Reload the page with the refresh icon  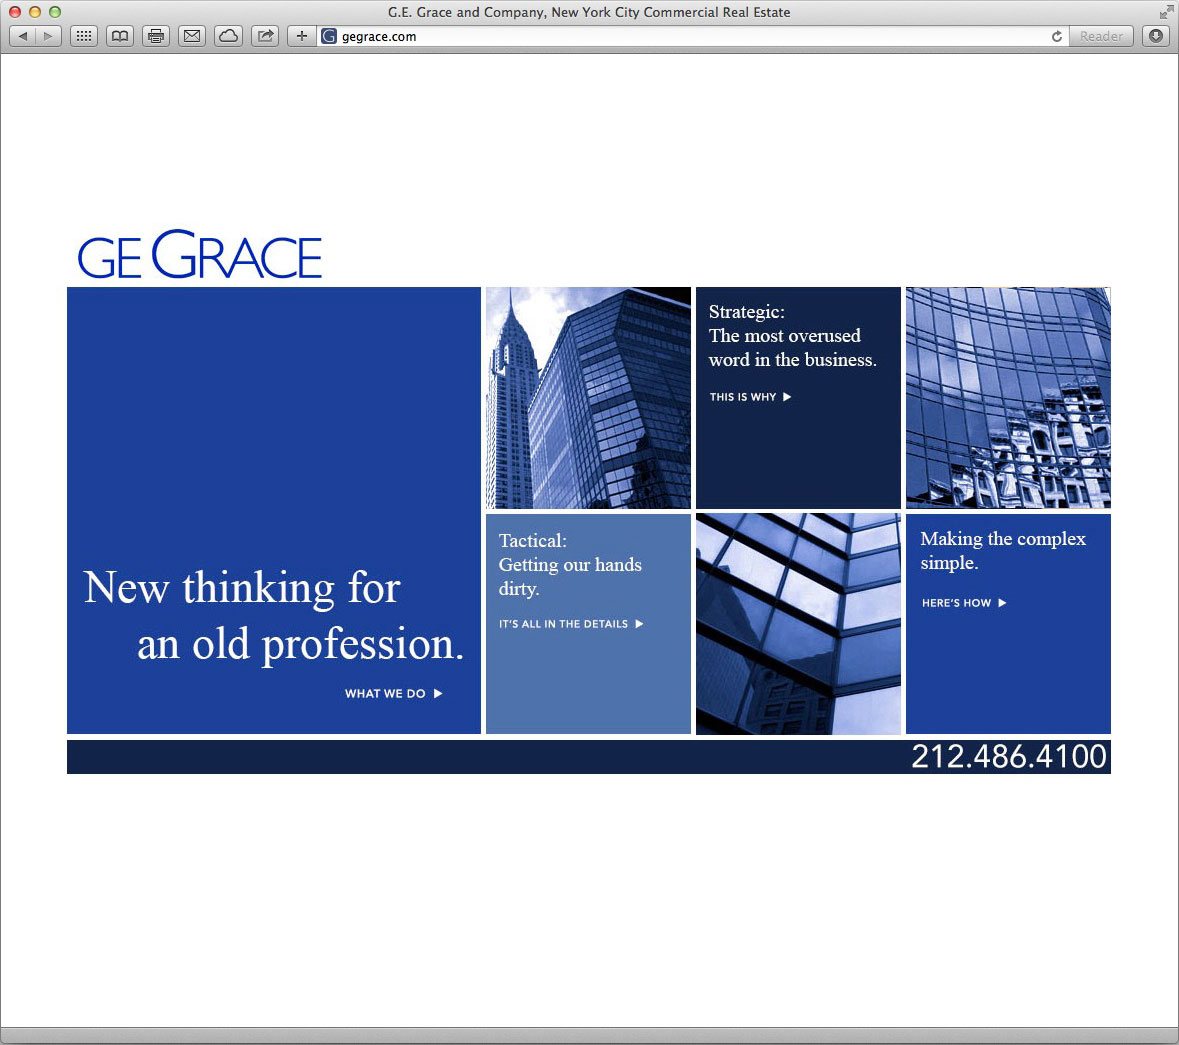point(1057,36)
